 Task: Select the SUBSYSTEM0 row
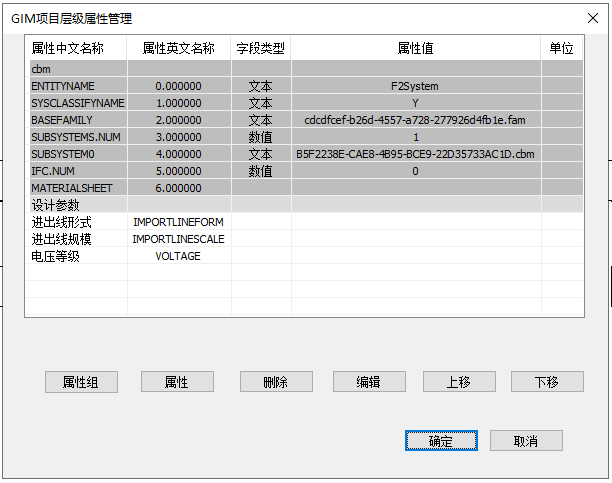(x=306, y=154)
